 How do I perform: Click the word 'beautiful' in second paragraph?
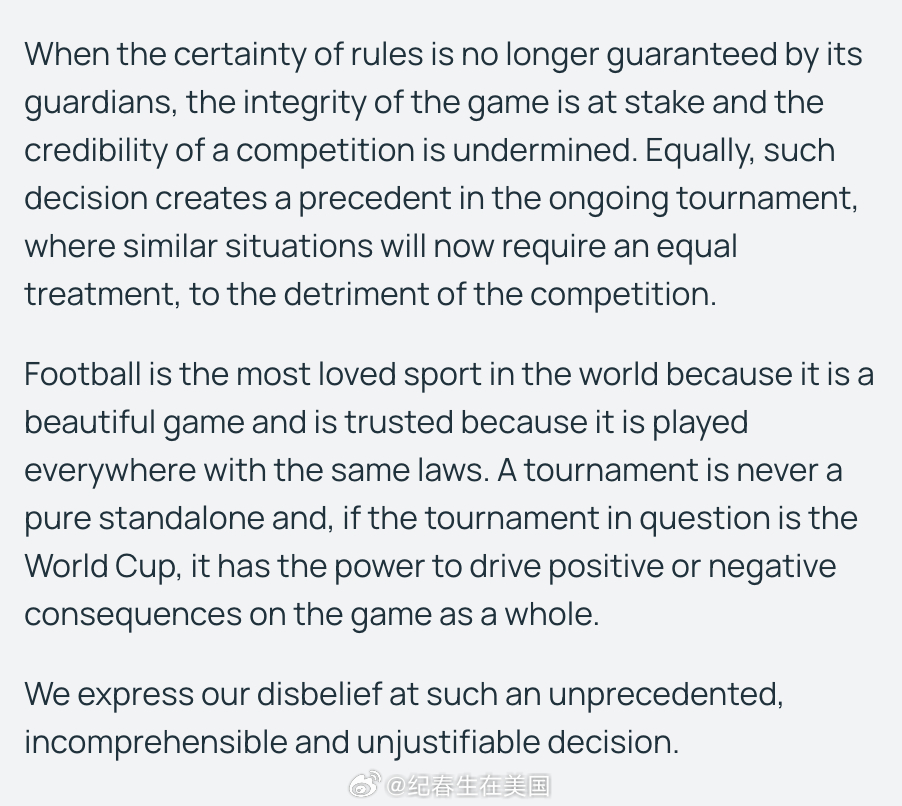[x=90, y=422]
